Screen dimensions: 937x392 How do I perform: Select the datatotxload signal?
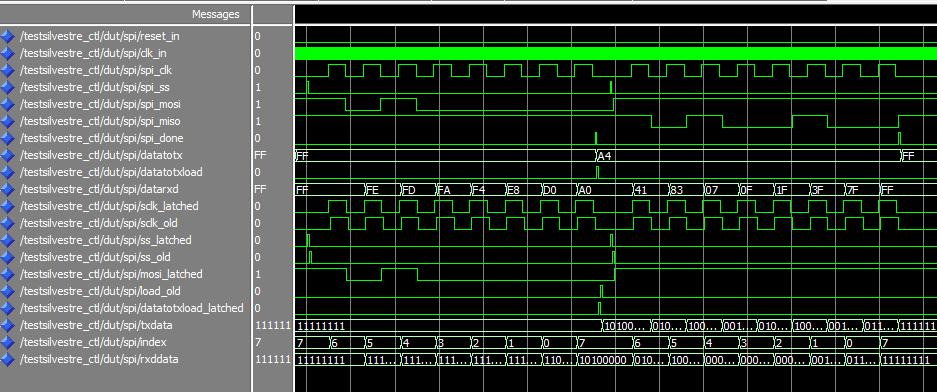click(111, 172)
